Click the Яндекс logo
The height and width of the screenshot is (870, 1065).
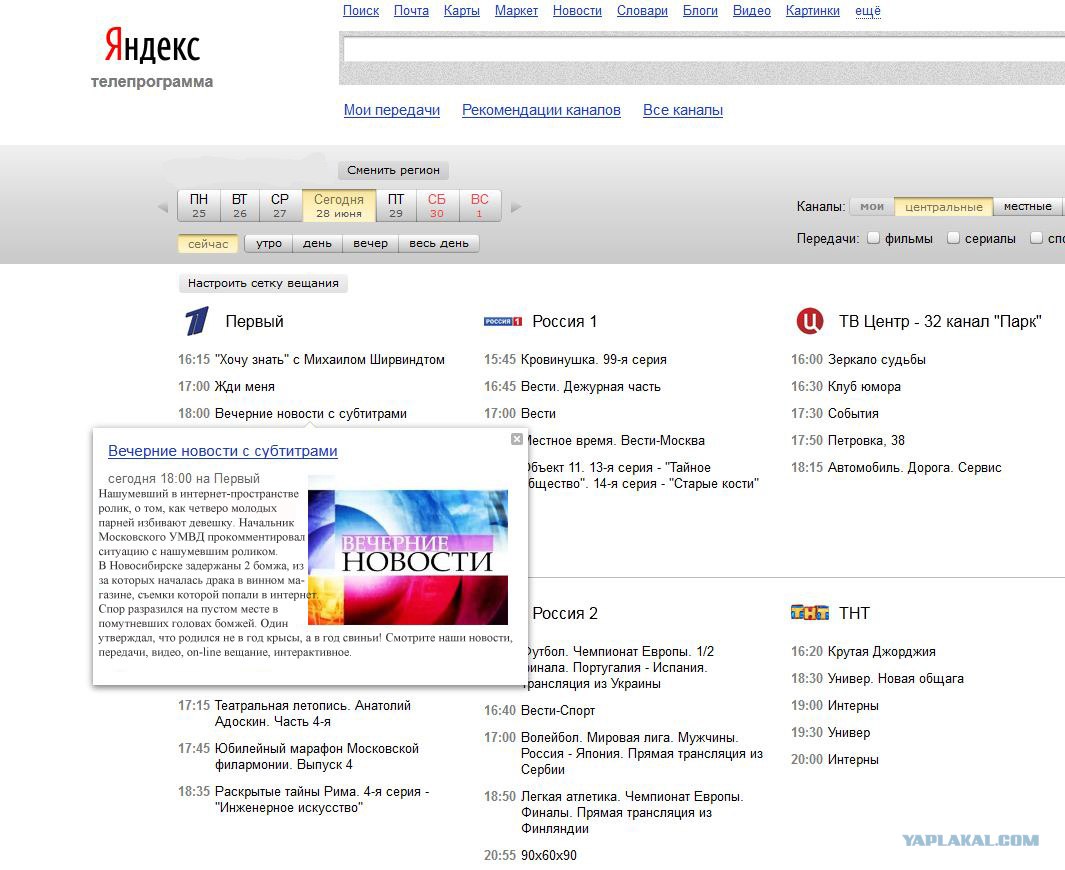pyautogui.click(x=152, y=46)
